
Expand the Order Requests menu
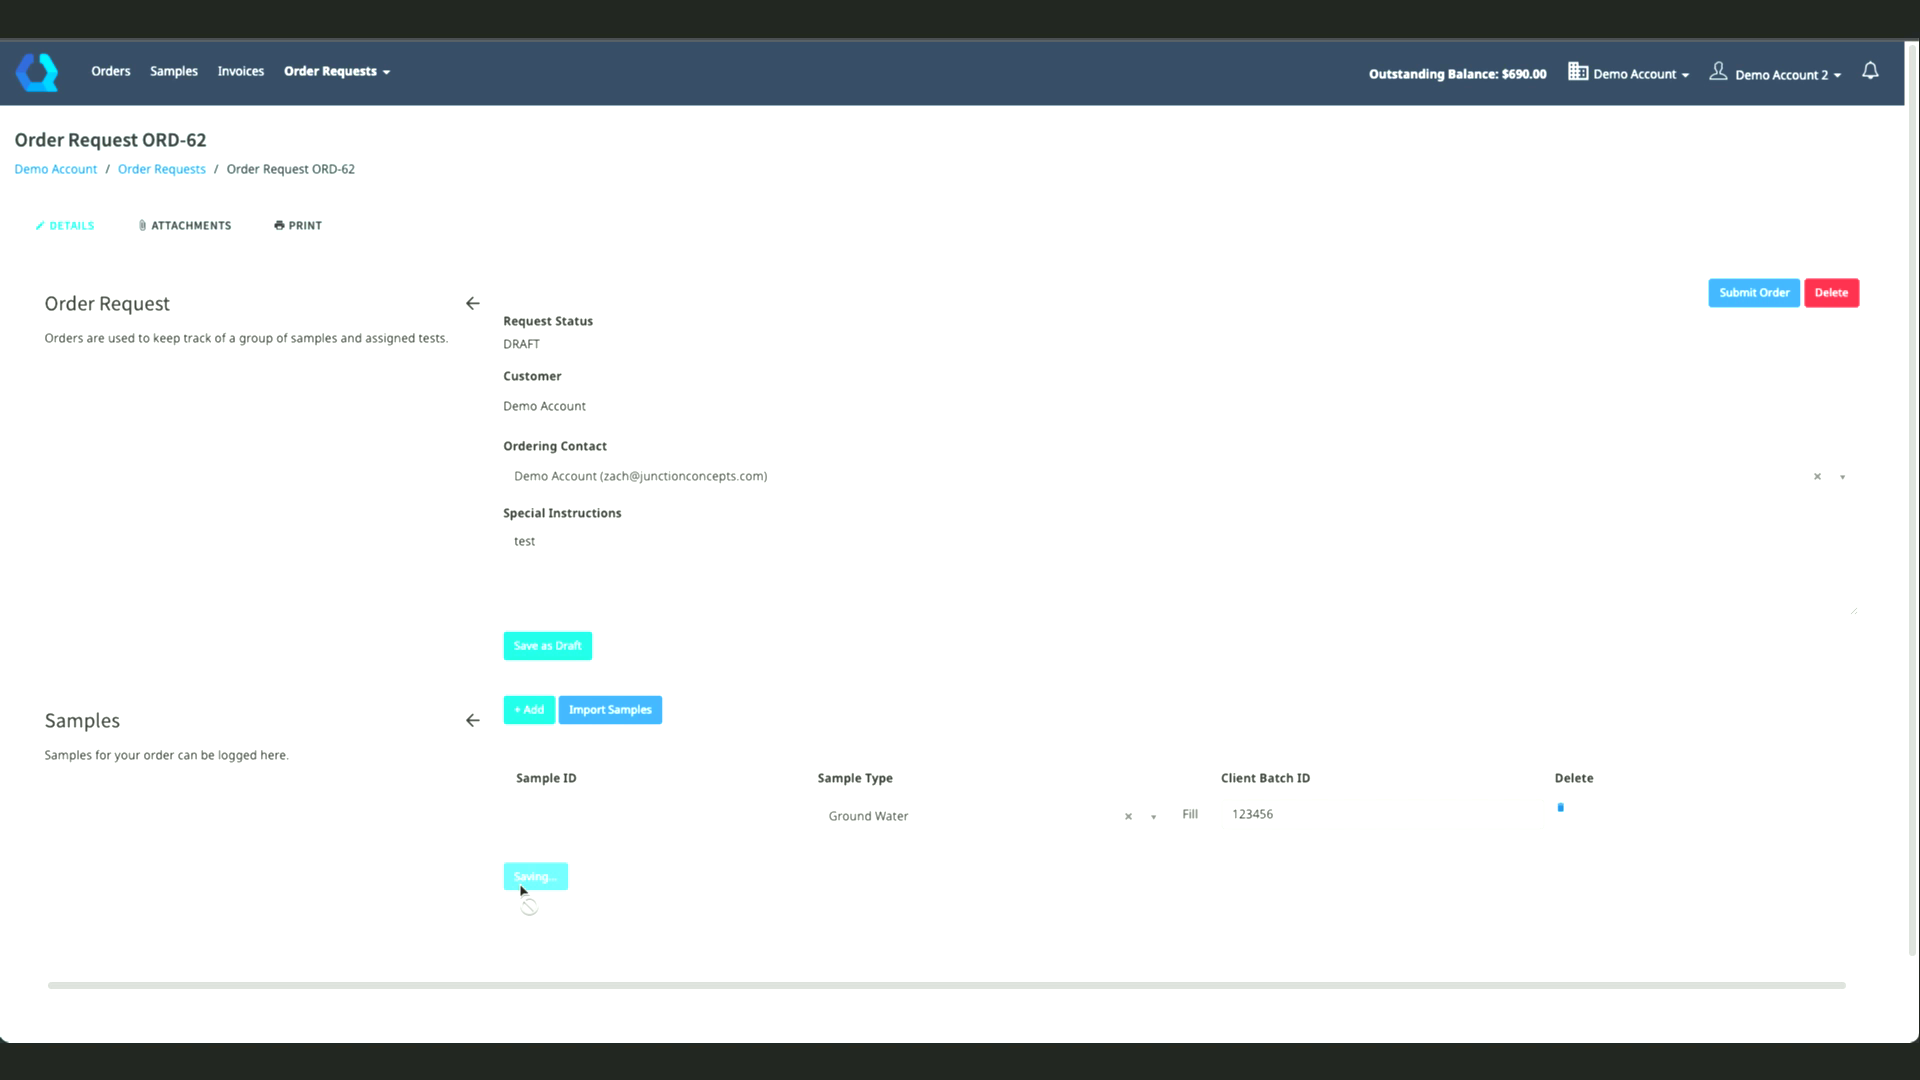tap(337, 71)
